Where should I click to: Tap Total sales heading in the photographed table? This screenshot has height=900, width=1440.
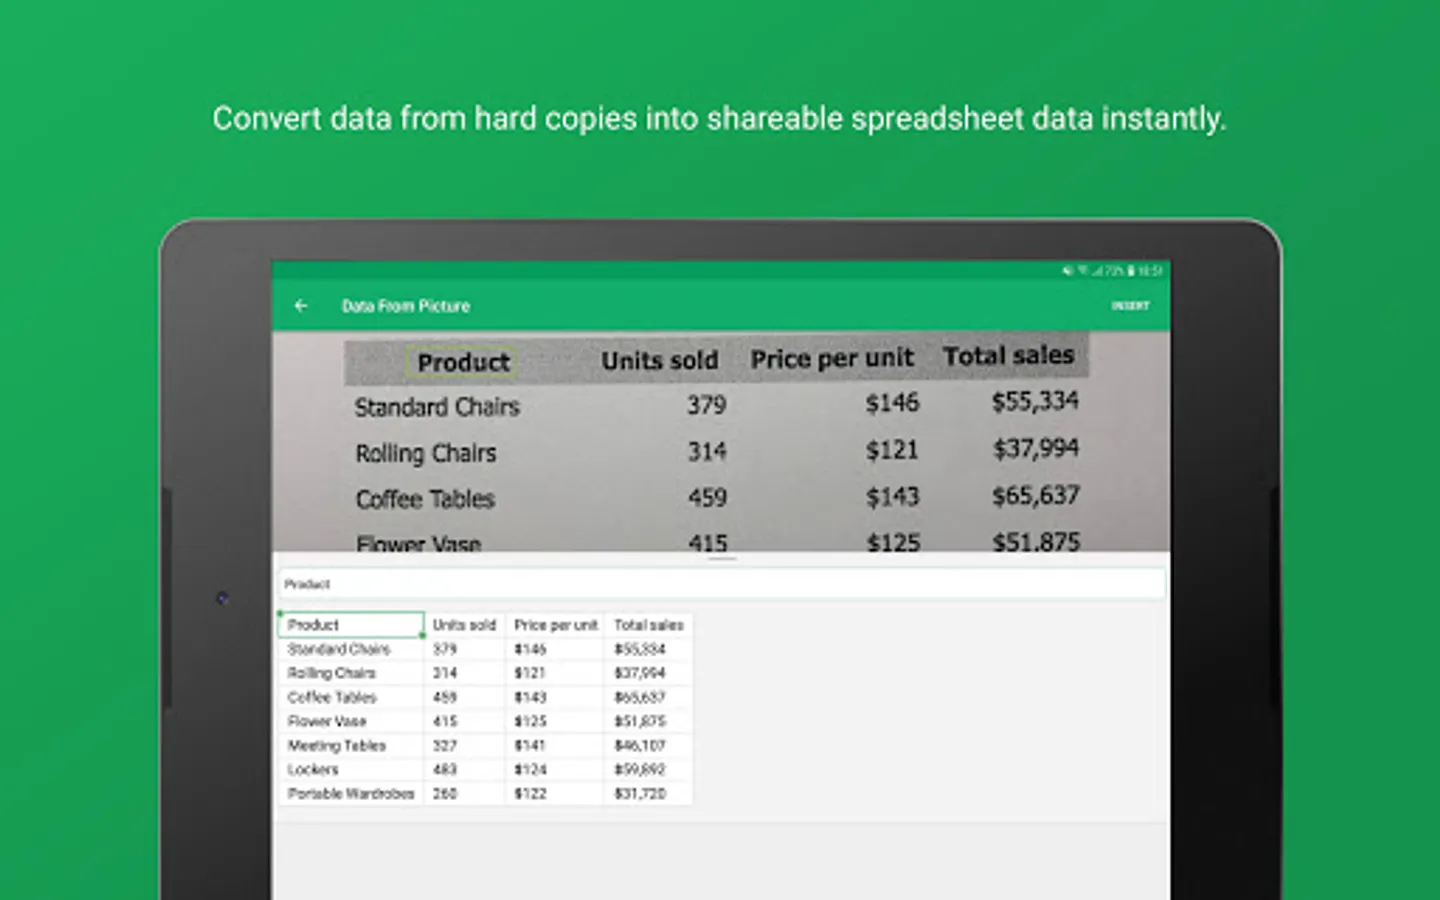[1008, 355]
